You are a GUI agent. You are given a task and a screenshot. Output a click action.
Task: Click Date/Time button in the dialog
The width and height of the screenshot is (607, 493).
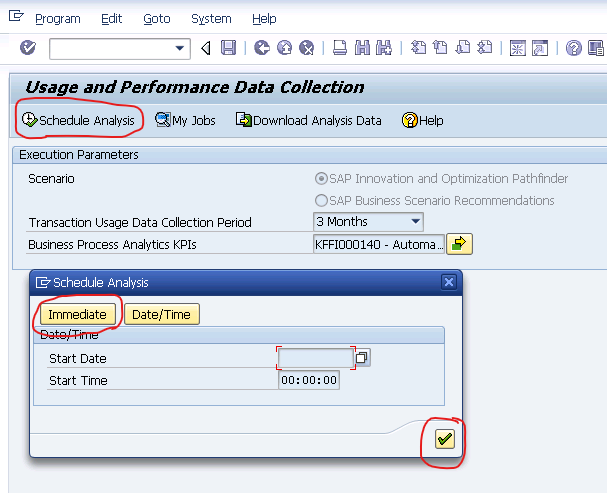(161, 314)
